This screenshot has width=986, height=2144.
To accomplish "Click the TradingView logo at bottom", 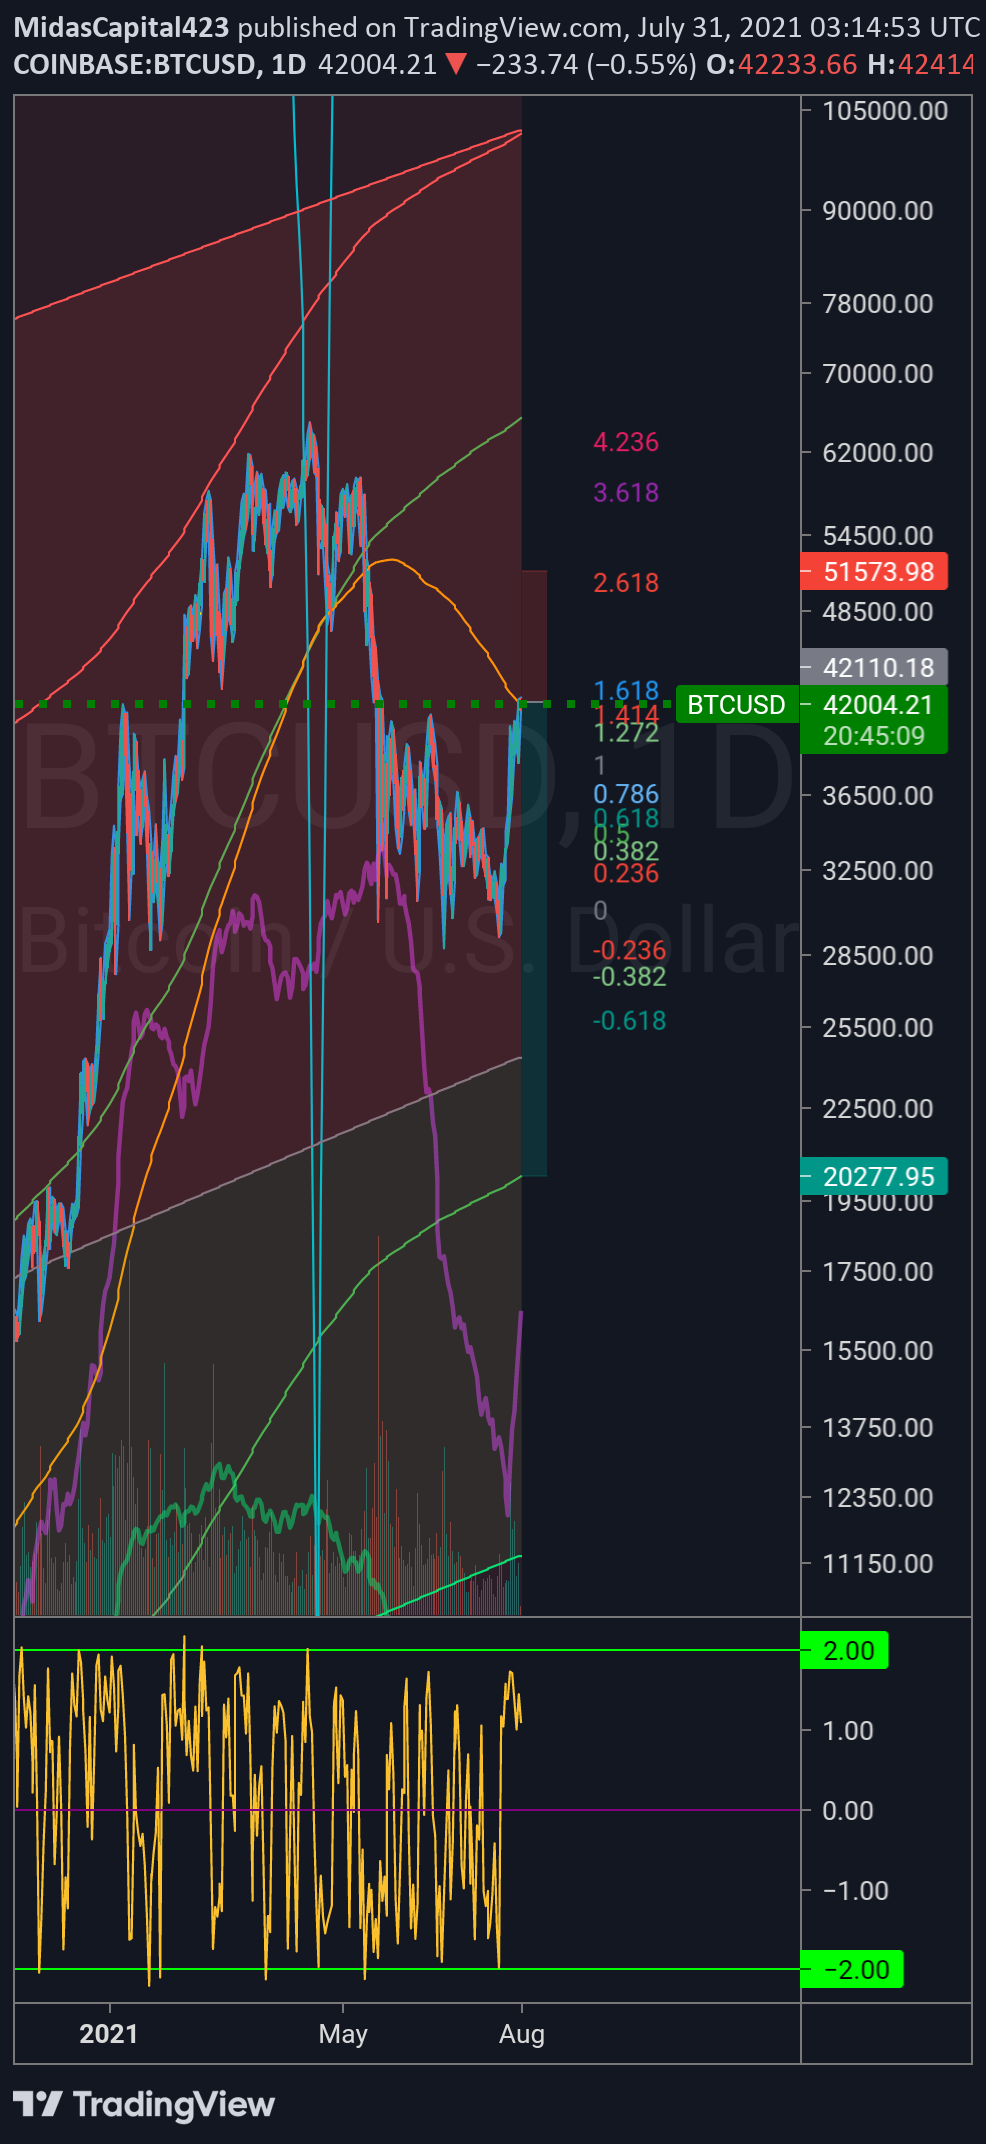I will point(144,2104).
